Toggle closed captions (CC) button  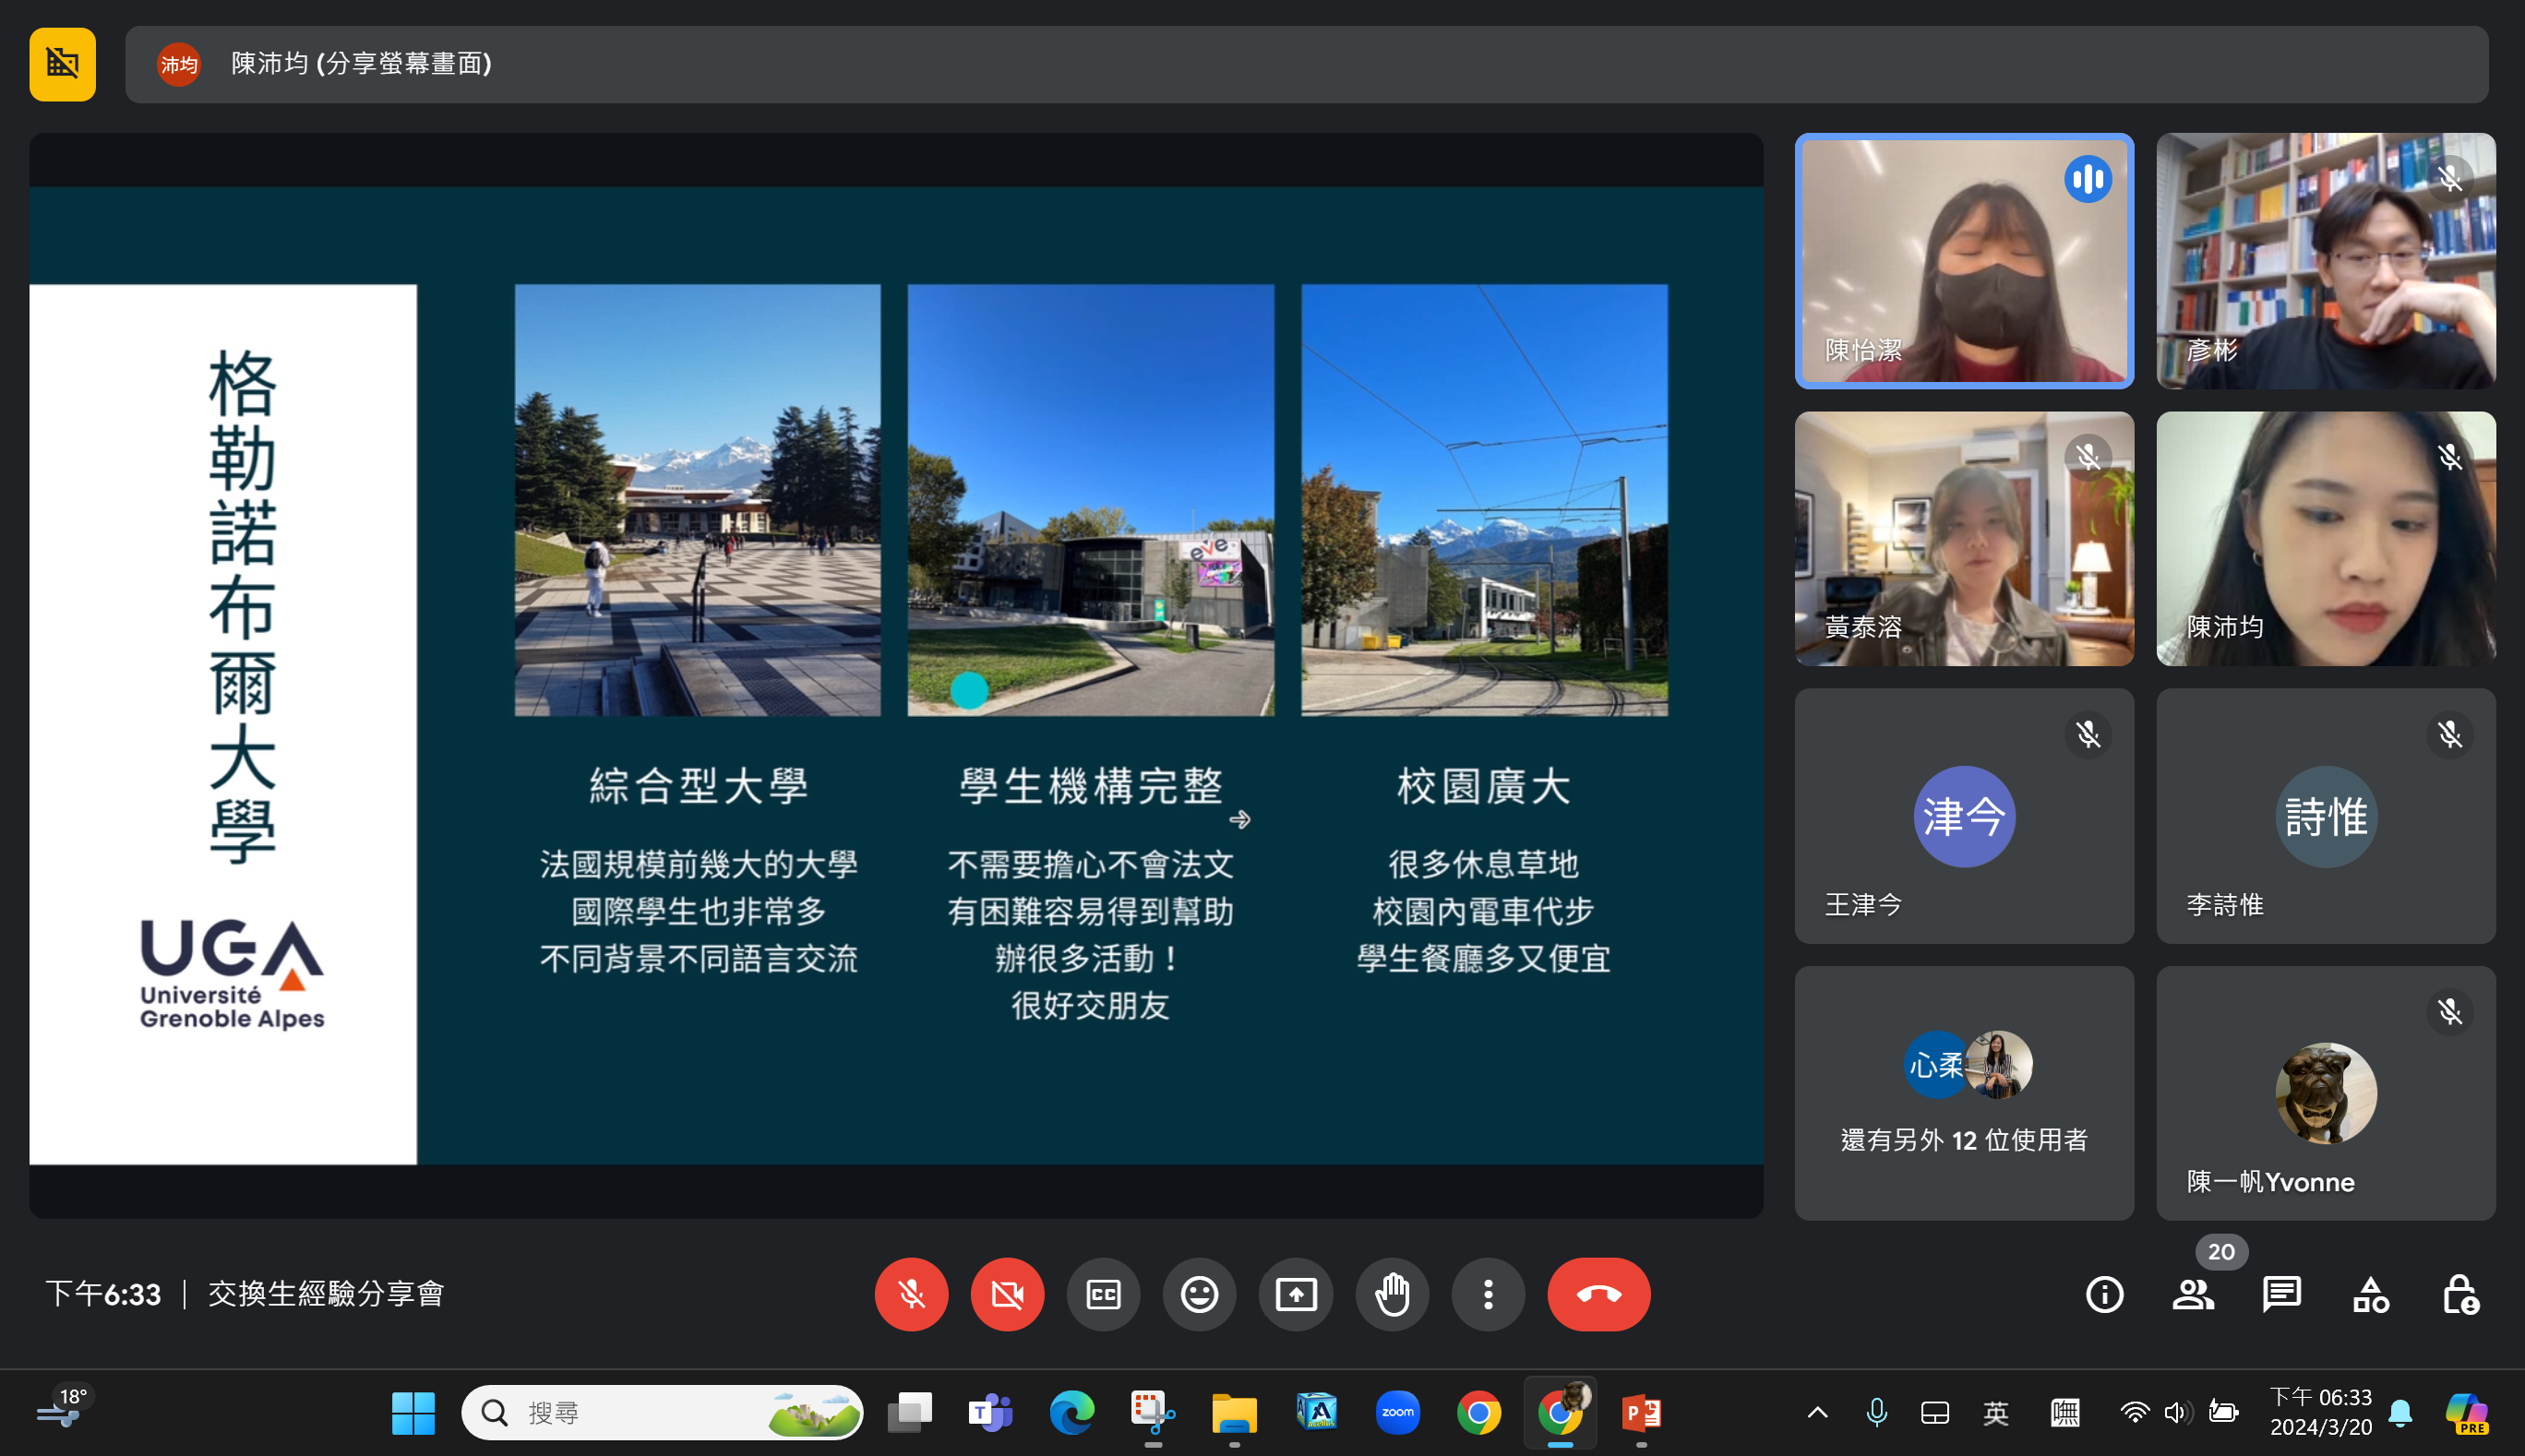point(1103,1294)
